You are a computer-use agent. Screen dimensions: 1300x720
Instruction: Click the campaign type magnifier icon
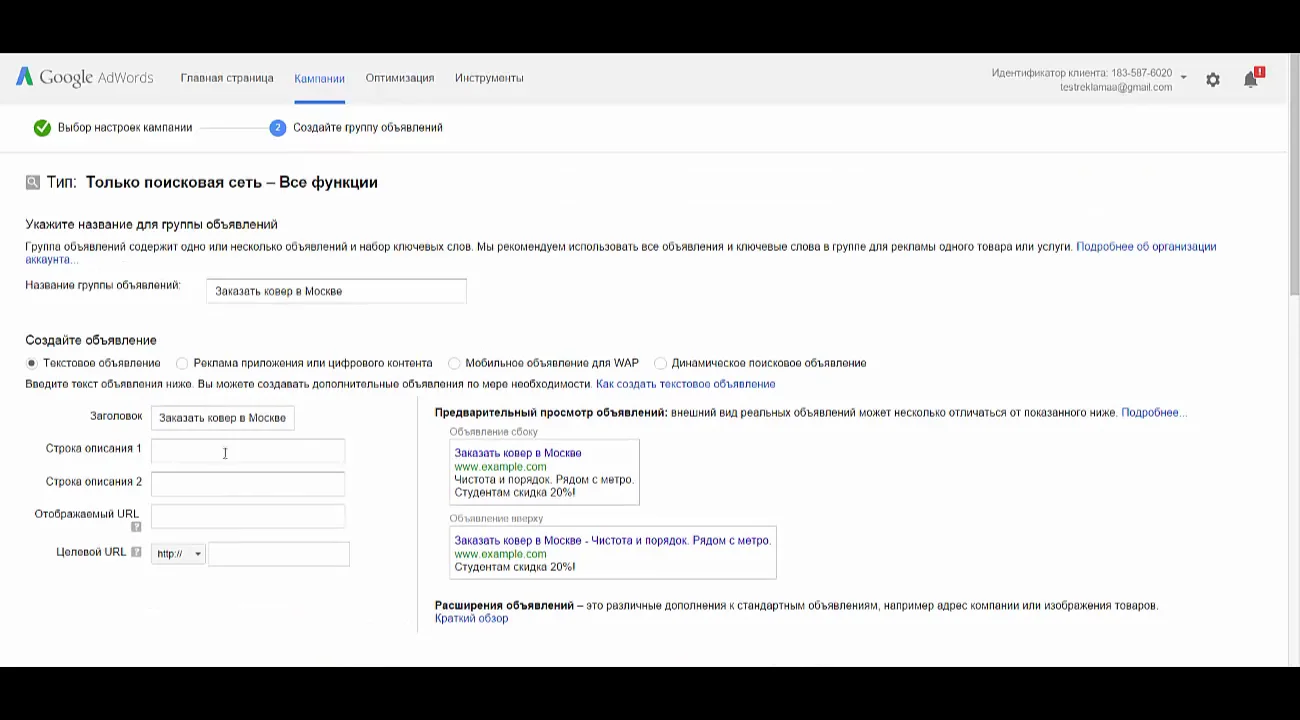[x=33, y=182]
